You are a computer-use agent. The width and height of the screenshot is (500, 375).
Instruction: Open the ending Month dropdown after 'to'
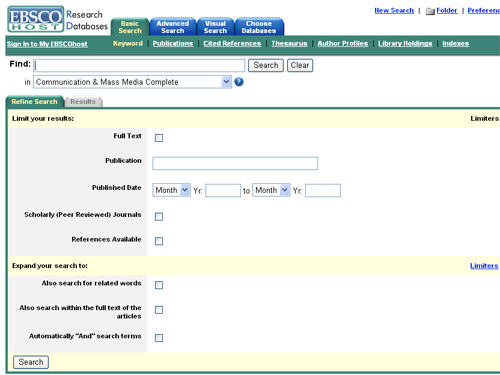(271, 190)
